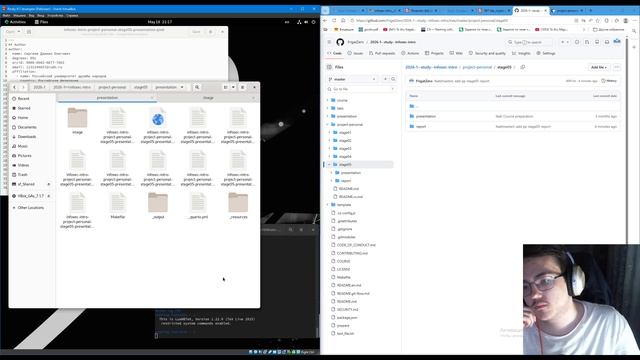
Task: Click the project-personal breadcrumb link on GitHub
Action: click(477, 67)
